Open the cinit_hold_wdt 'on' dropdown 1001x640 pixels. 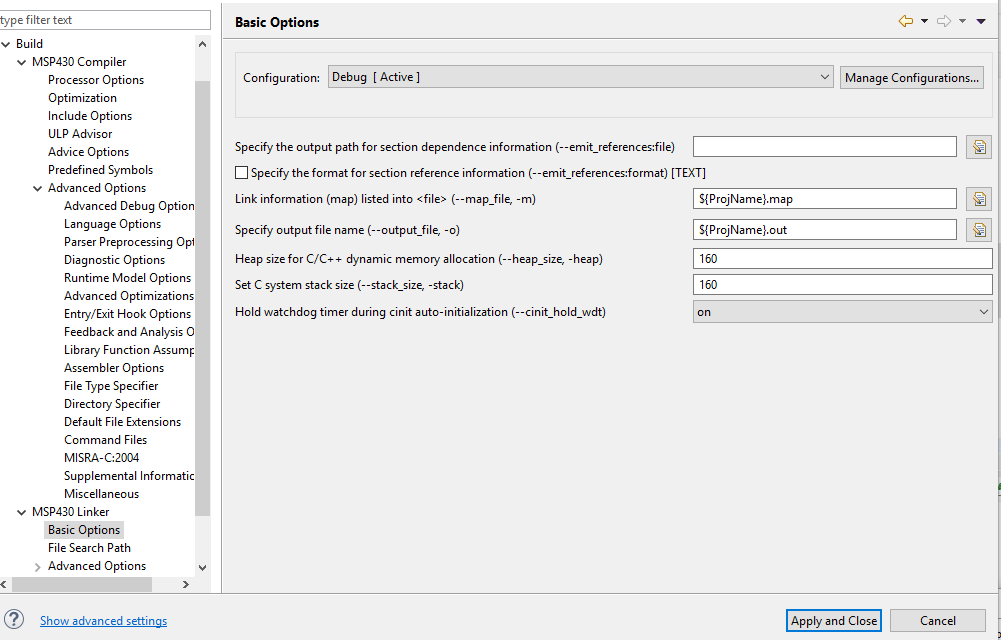(842, 312)
